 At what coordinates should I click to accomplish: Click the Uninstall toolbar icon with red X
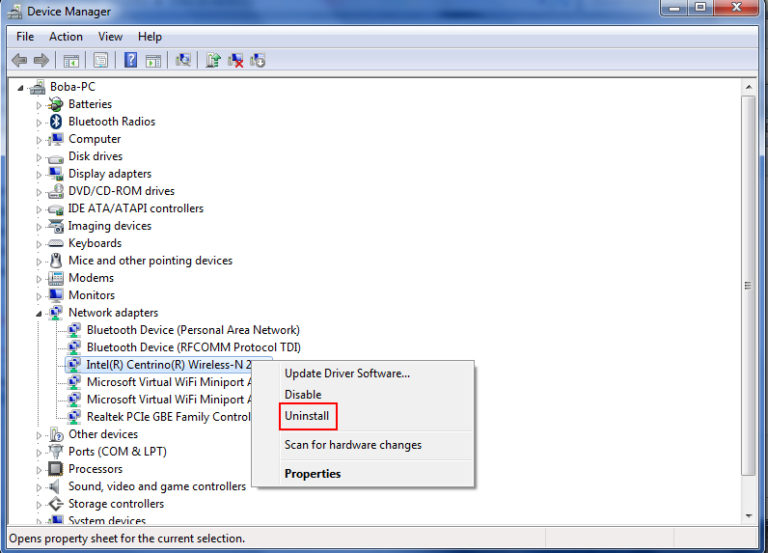235,60
